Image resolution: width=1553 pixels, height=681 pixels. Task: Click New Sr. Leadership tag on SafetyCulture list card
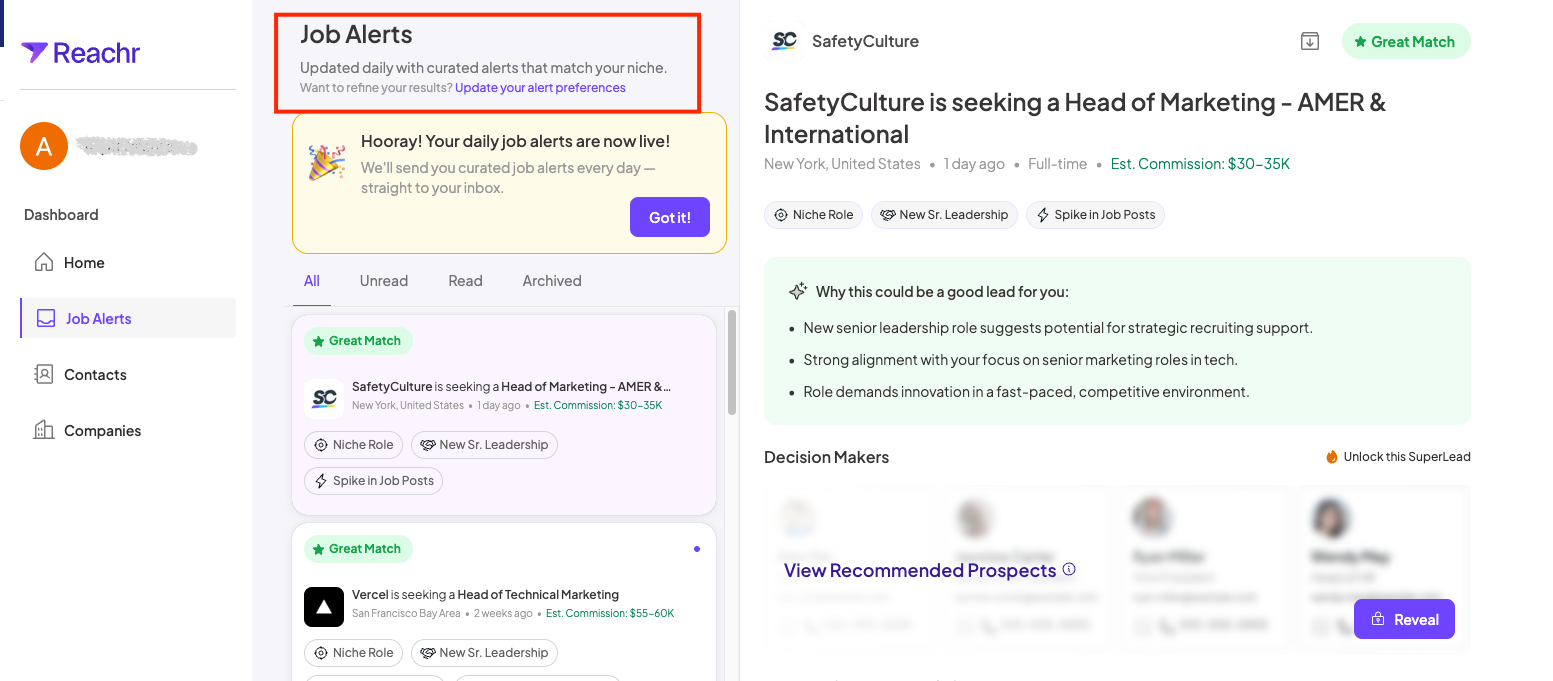point(484,445)
